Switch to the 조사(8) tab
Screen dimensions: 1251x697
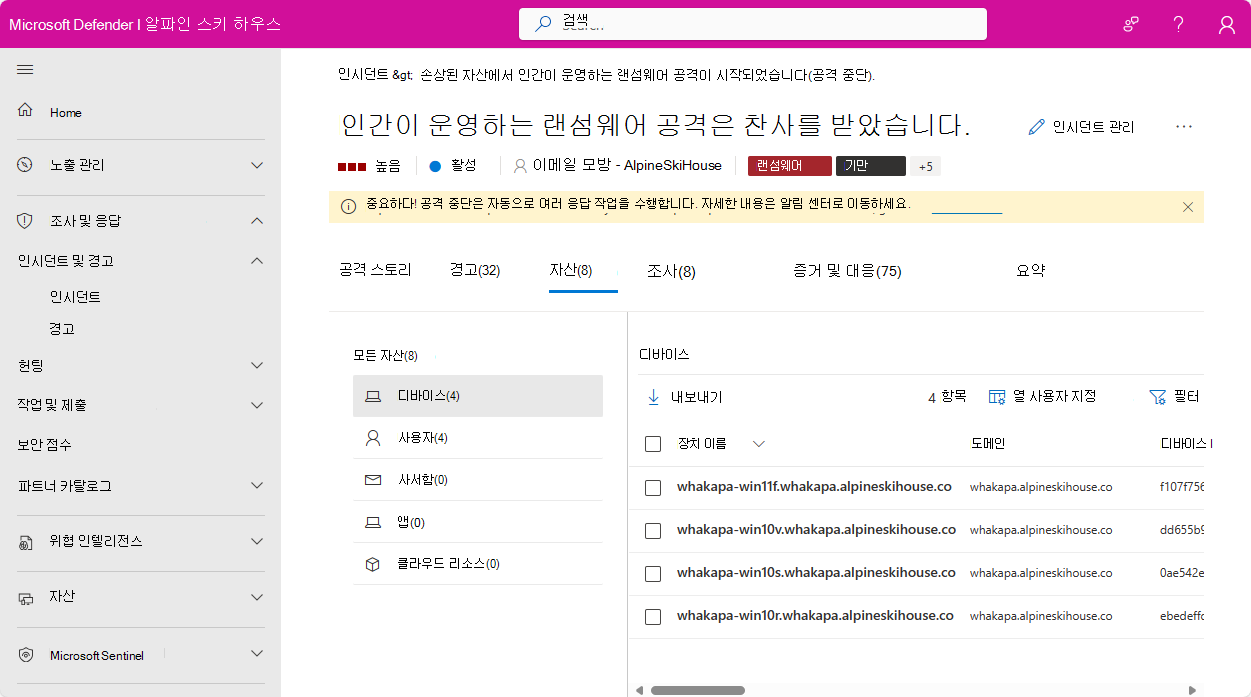(671, 270)
